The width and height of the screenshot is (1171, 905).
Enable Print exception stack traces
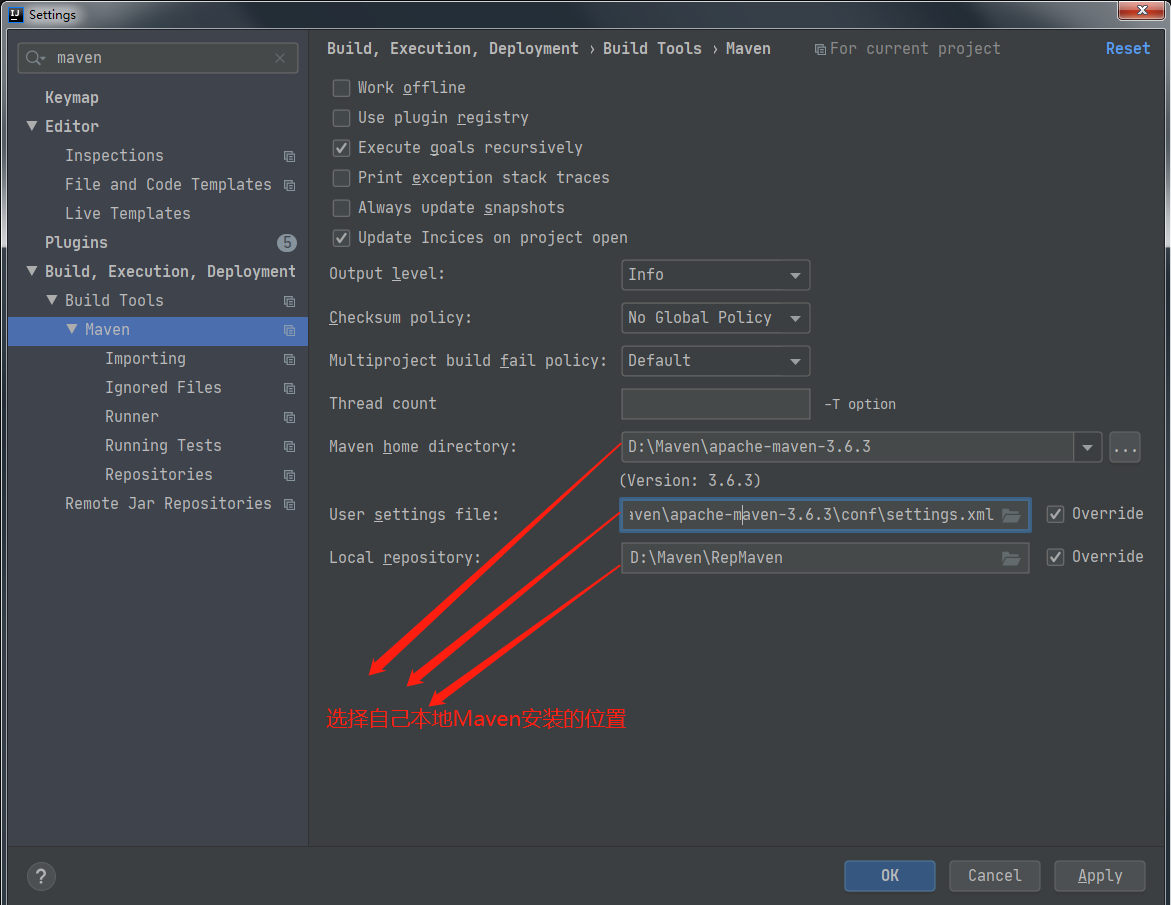pos(341,178)
